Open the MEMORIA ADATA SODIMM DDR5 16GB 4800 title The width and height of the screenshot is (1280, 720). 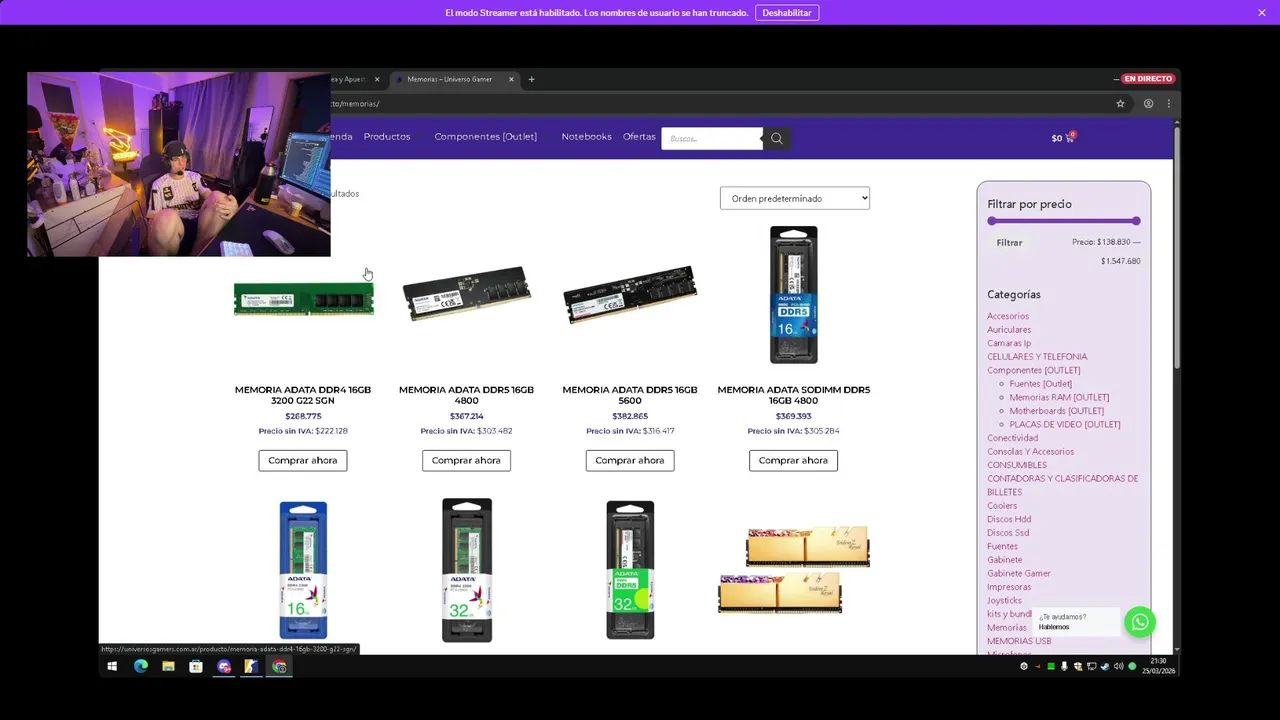click(x=793, y=395)
